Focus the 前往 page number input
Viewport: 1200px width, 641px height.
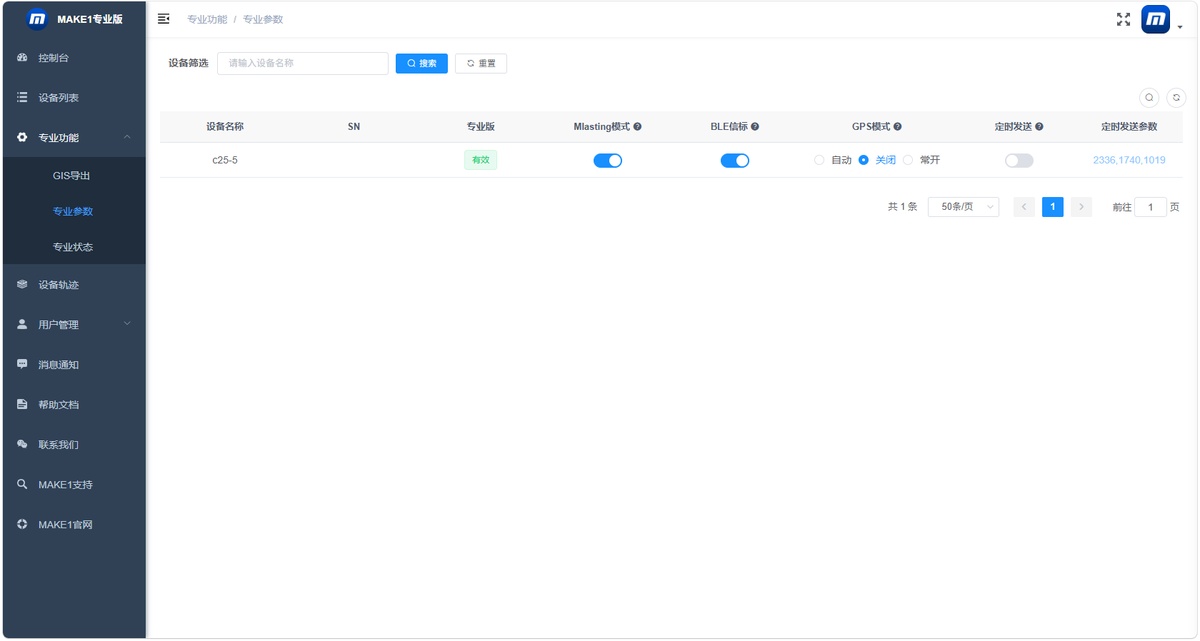pyautogui.click(x=1150, y=207)
